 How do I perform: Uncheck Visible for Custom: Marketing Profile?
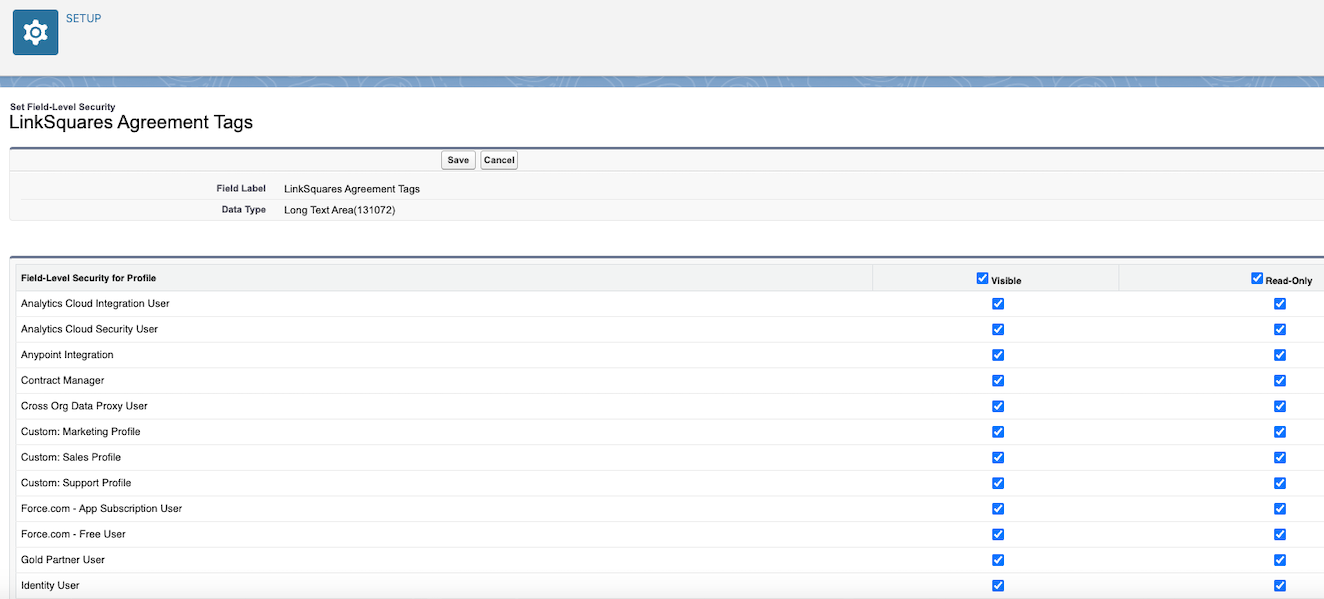[998, 432]
